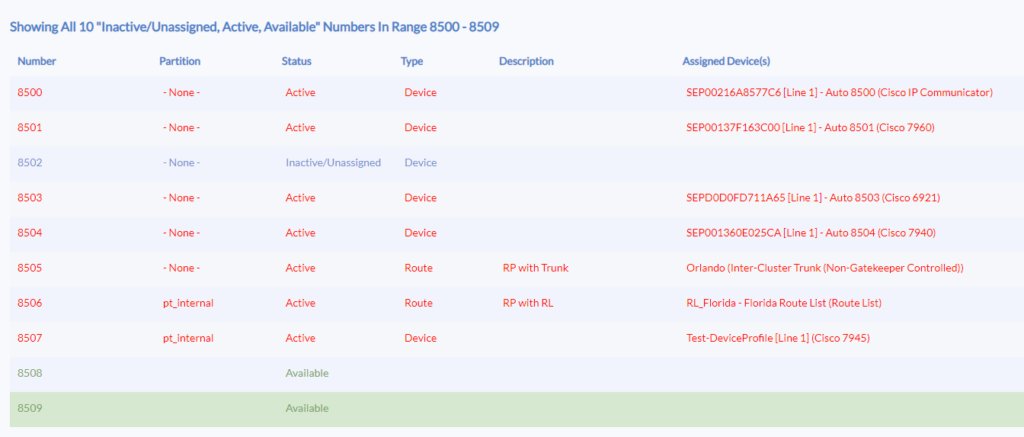1024x437 pixels.
Task: Click Device type for 8502
Action: (x=421, y=163)
